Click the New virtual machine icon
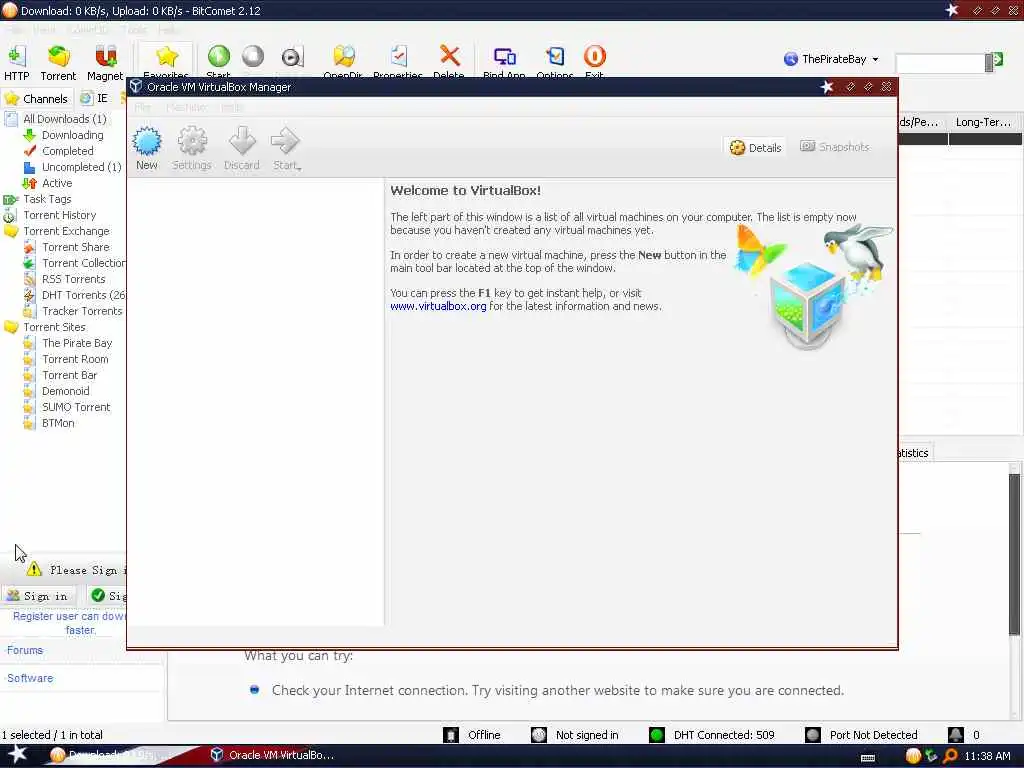 pos(147,141)
